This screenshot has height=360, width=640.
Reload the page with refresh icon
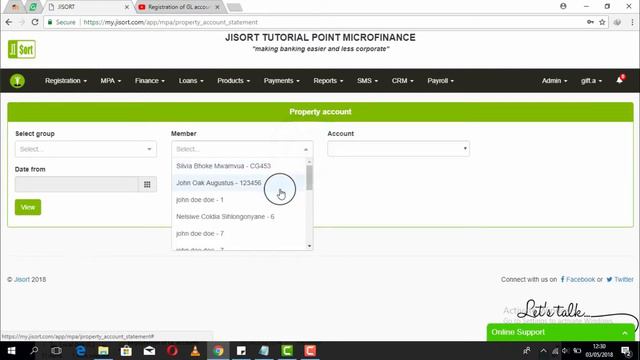point(35,22)
